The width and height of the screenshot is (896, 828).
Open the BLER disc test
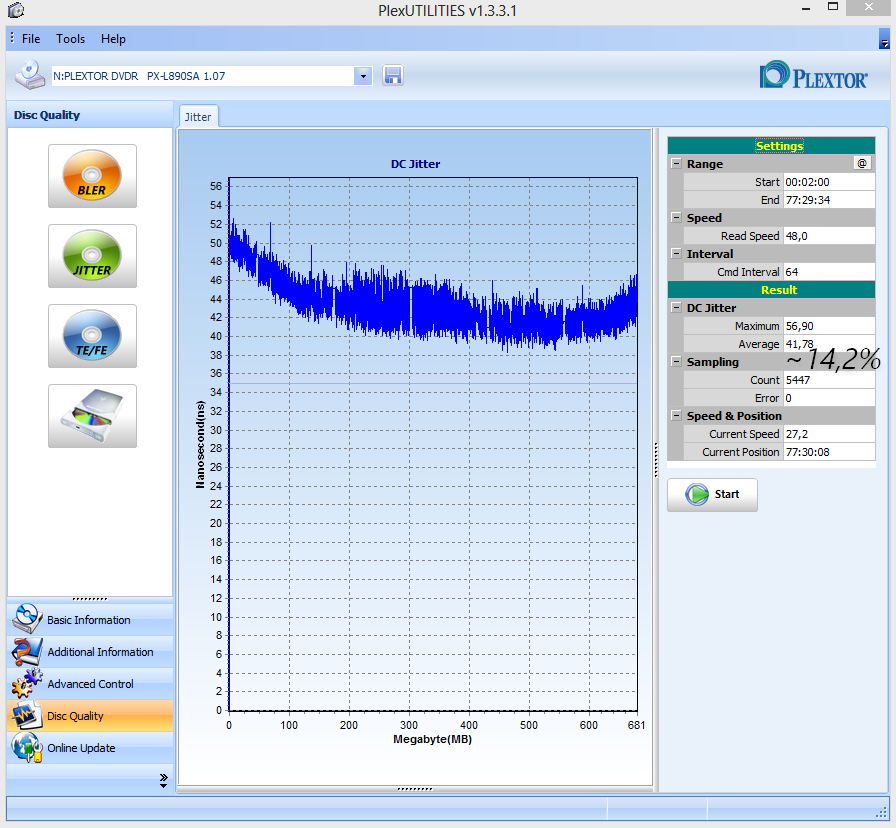point(92,176)
